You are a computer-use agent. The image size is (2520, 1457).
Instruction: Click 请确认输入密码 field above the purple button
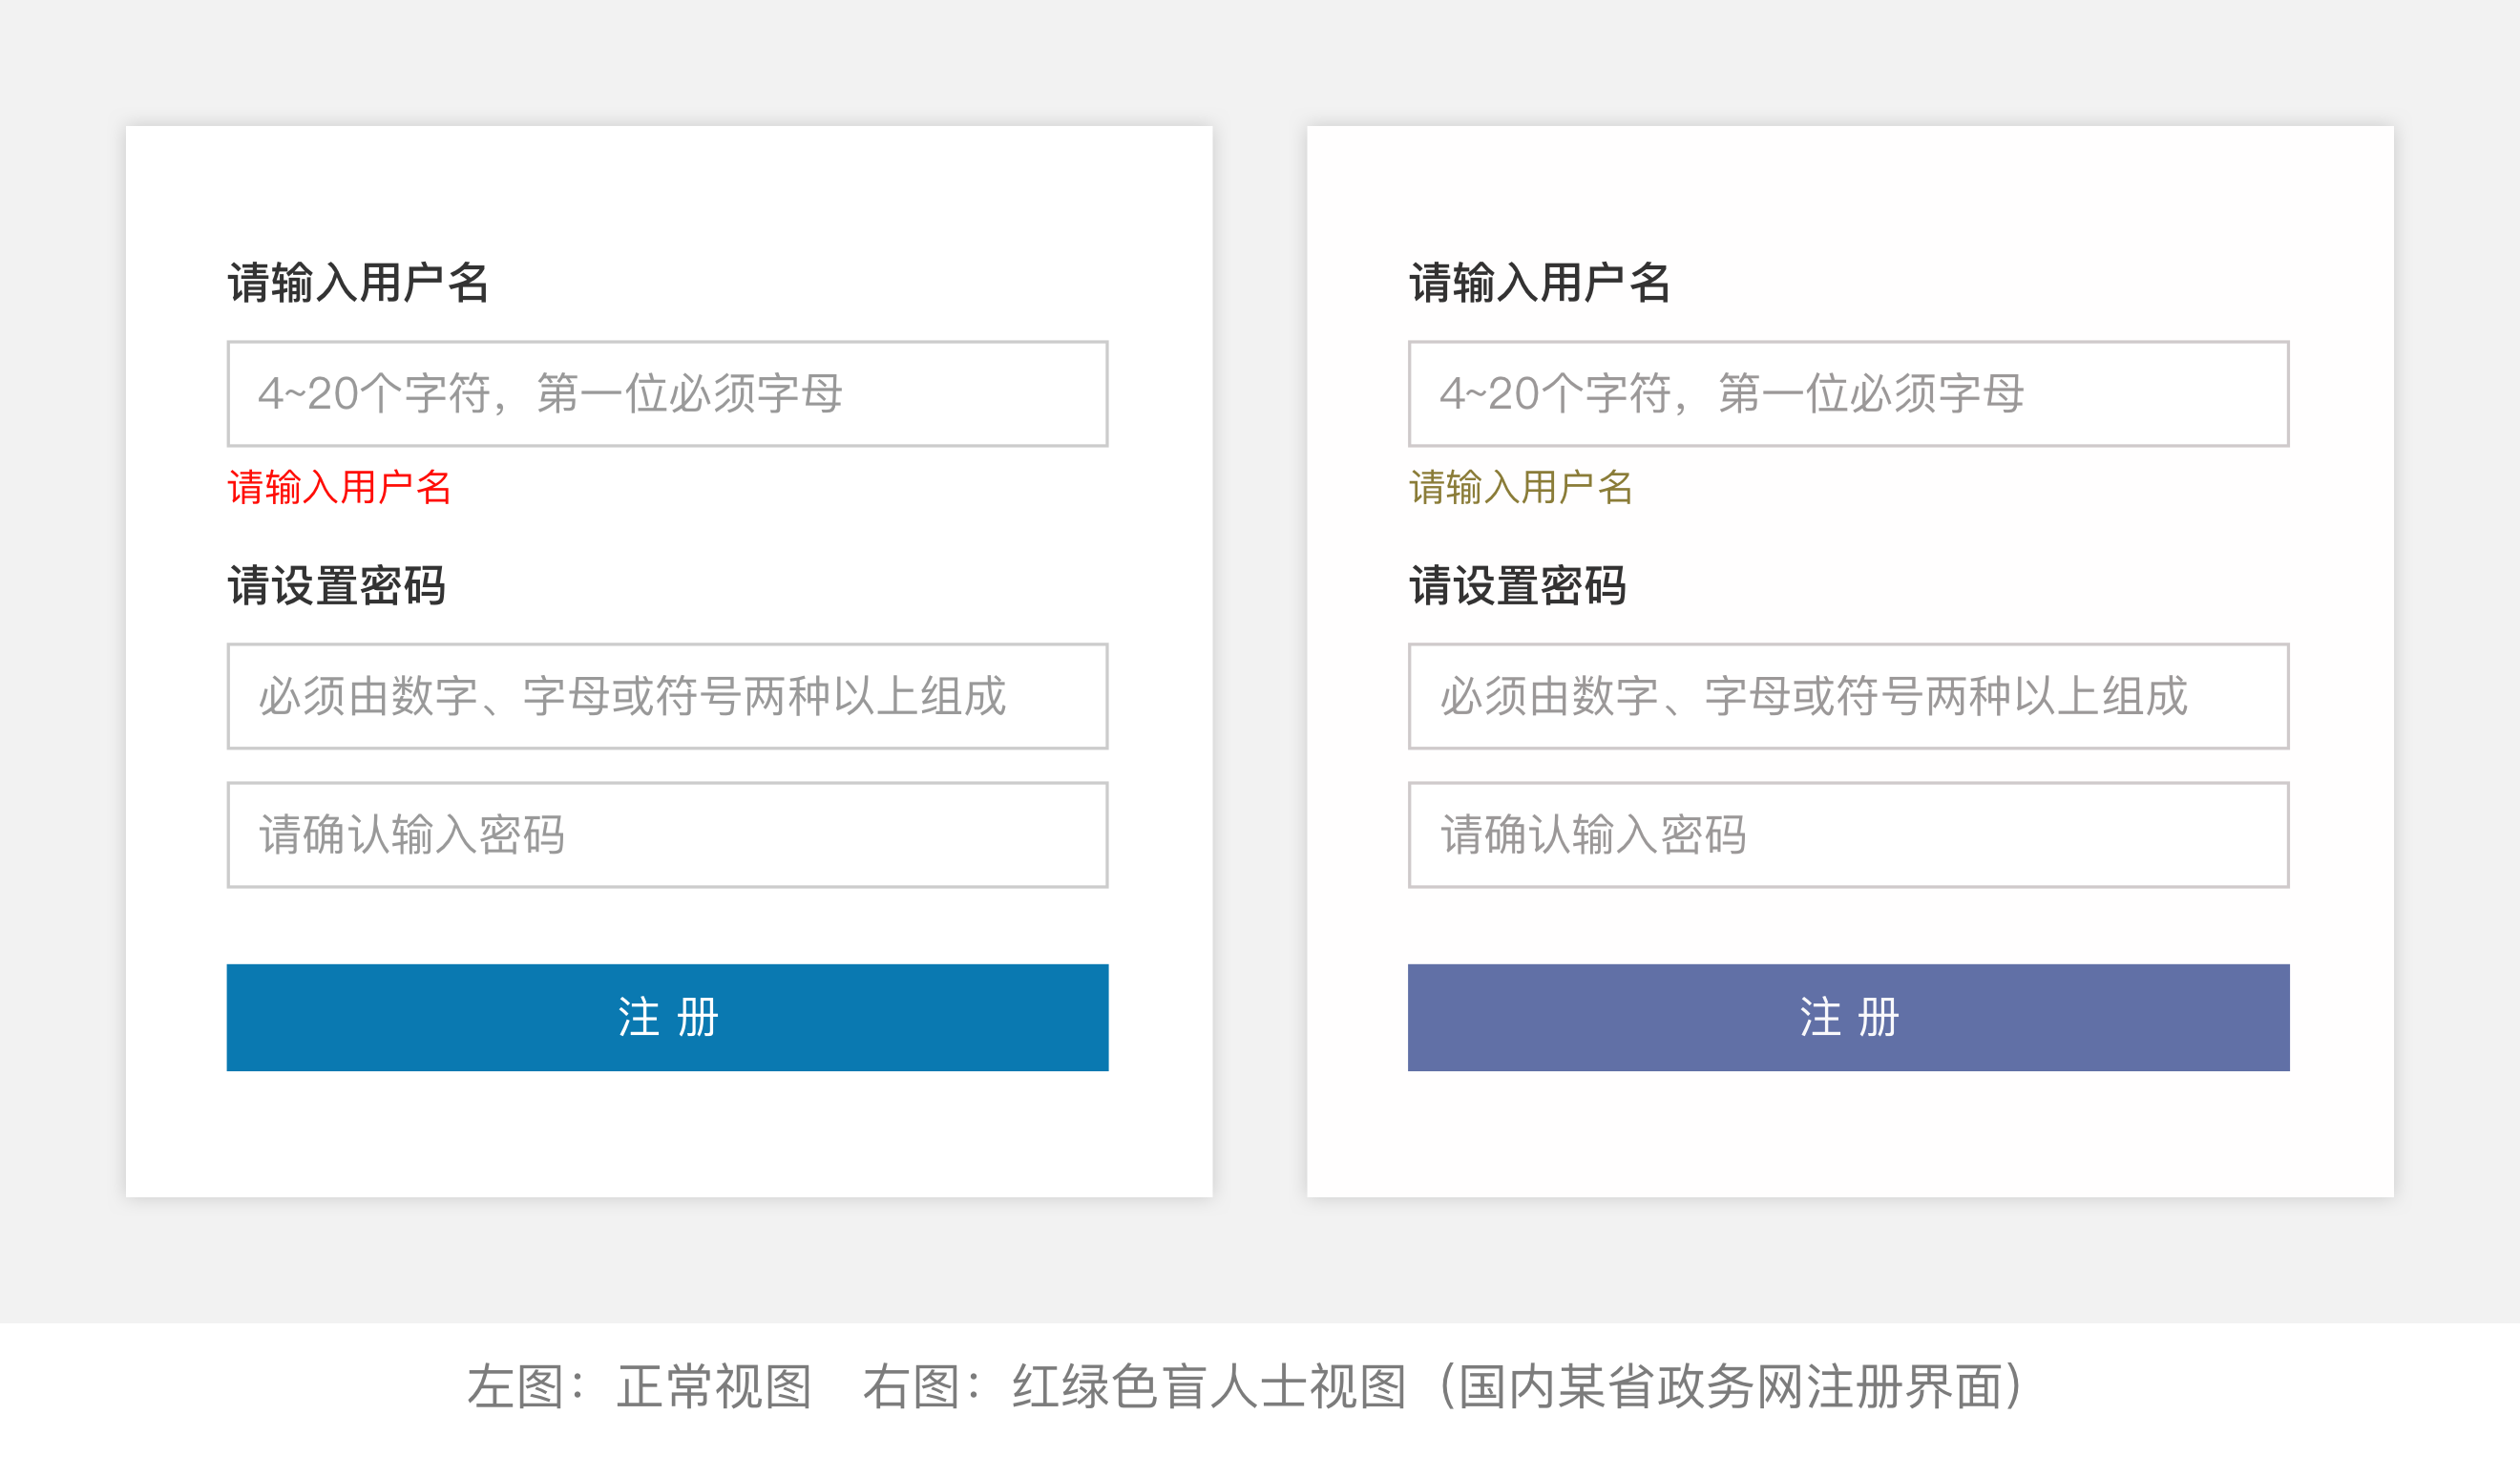1848,834
